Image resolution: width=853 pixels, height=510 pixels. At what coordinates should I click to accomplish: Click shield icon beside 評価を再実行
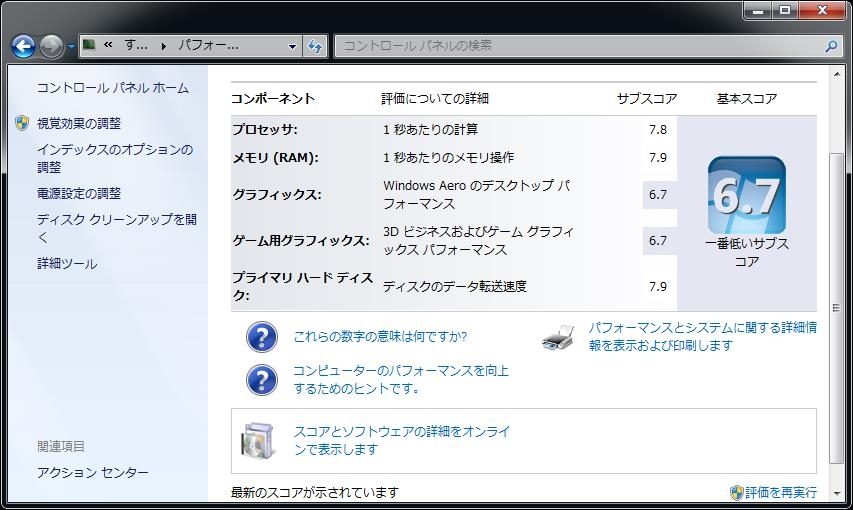(737, 493)
